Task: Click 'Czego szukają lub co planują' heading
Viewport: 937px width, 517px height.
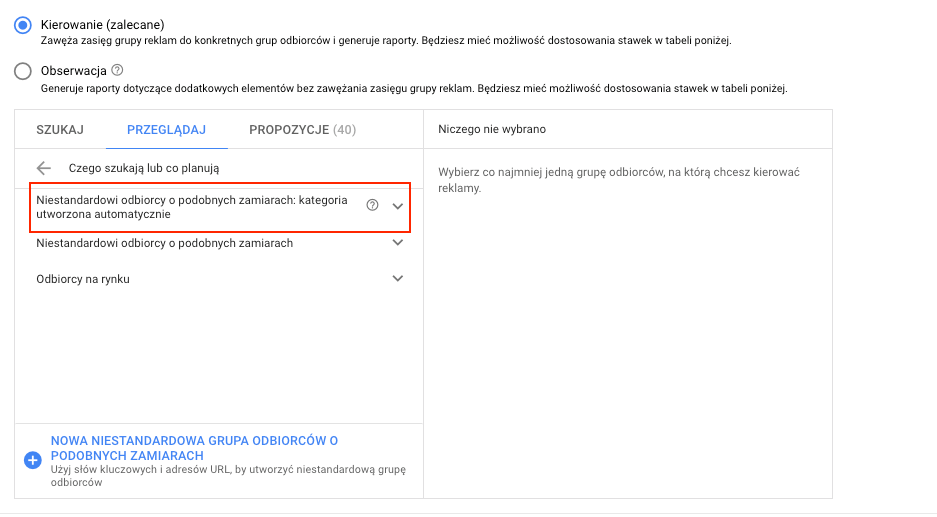Action: point(143,169)
